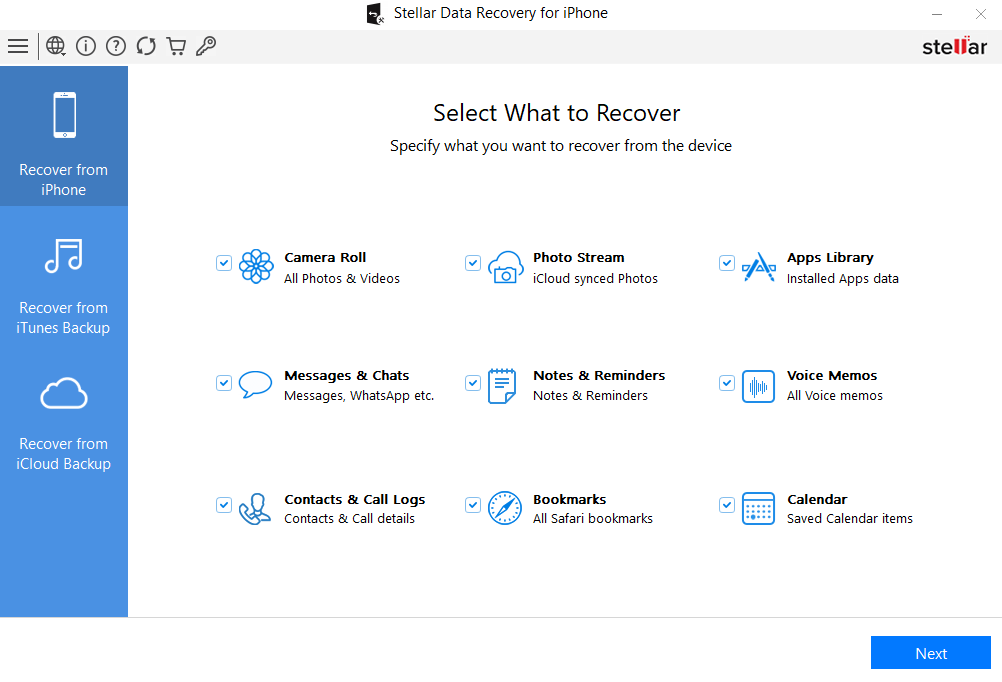The height and width of the screenshot is (682, 1002).
Task: Check for updates via the refresh icon
Action: pyautogui.click(x=146, y=46)
